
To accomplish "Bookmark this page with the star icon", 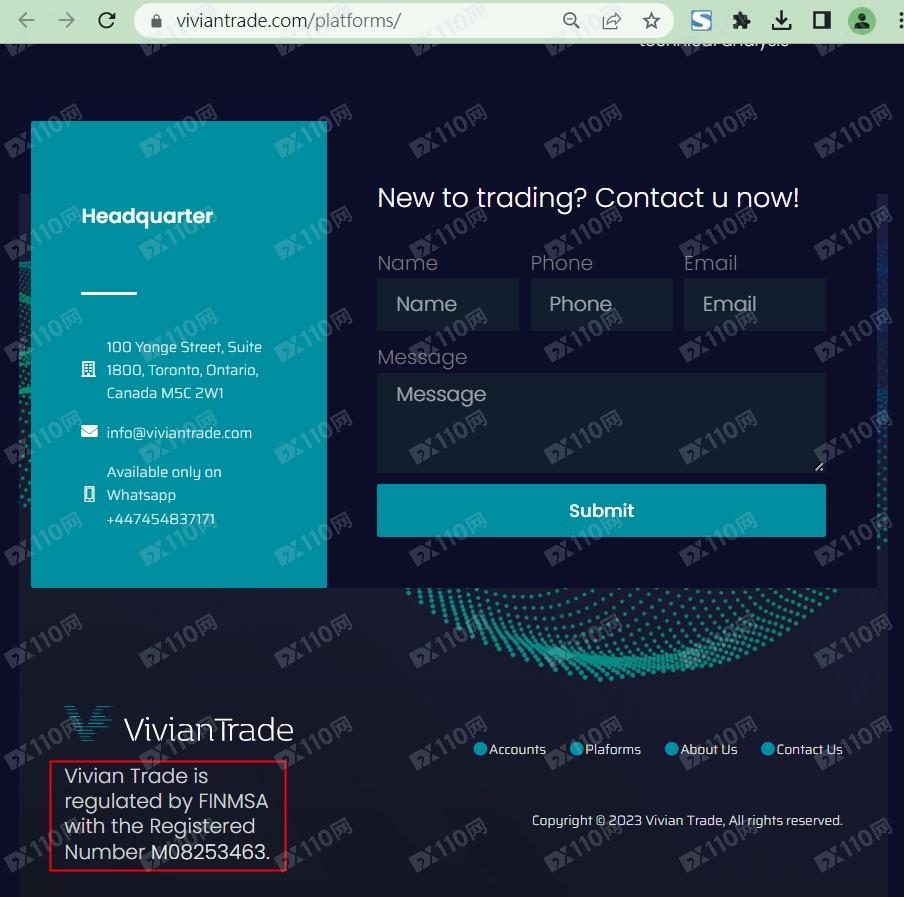I will [651, 21].
